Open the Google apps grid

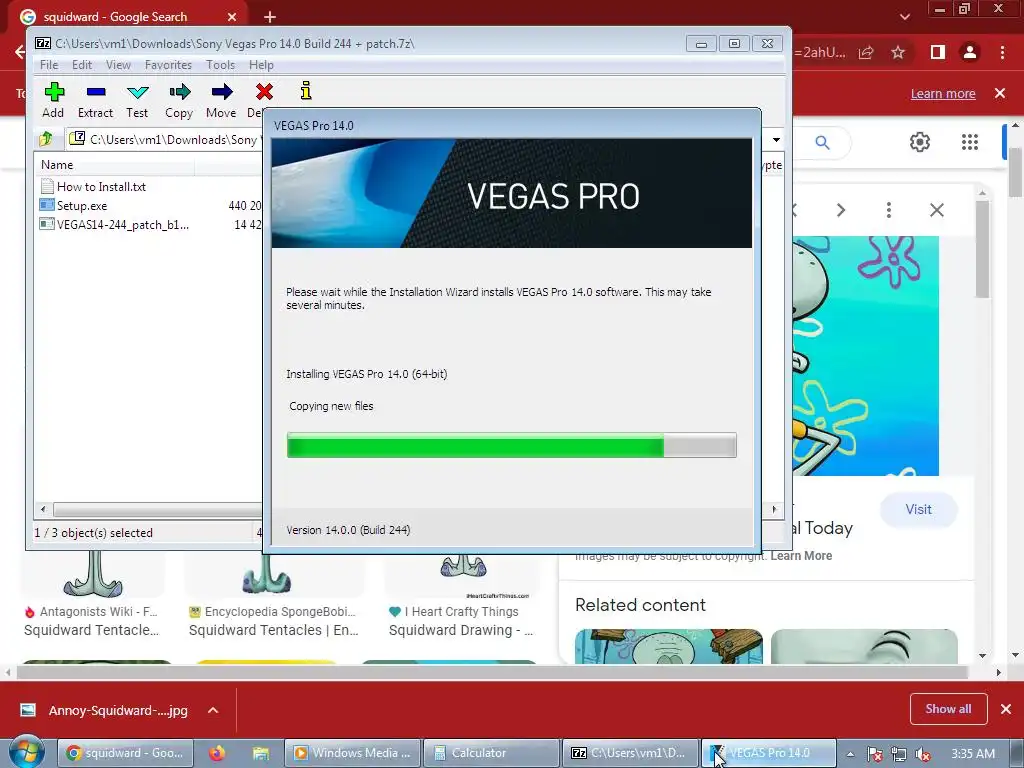point(970,142)
